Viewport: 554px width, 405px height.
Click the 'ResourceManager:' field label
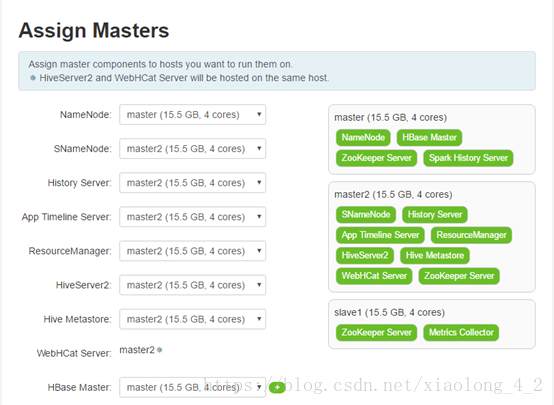point(70,251)
